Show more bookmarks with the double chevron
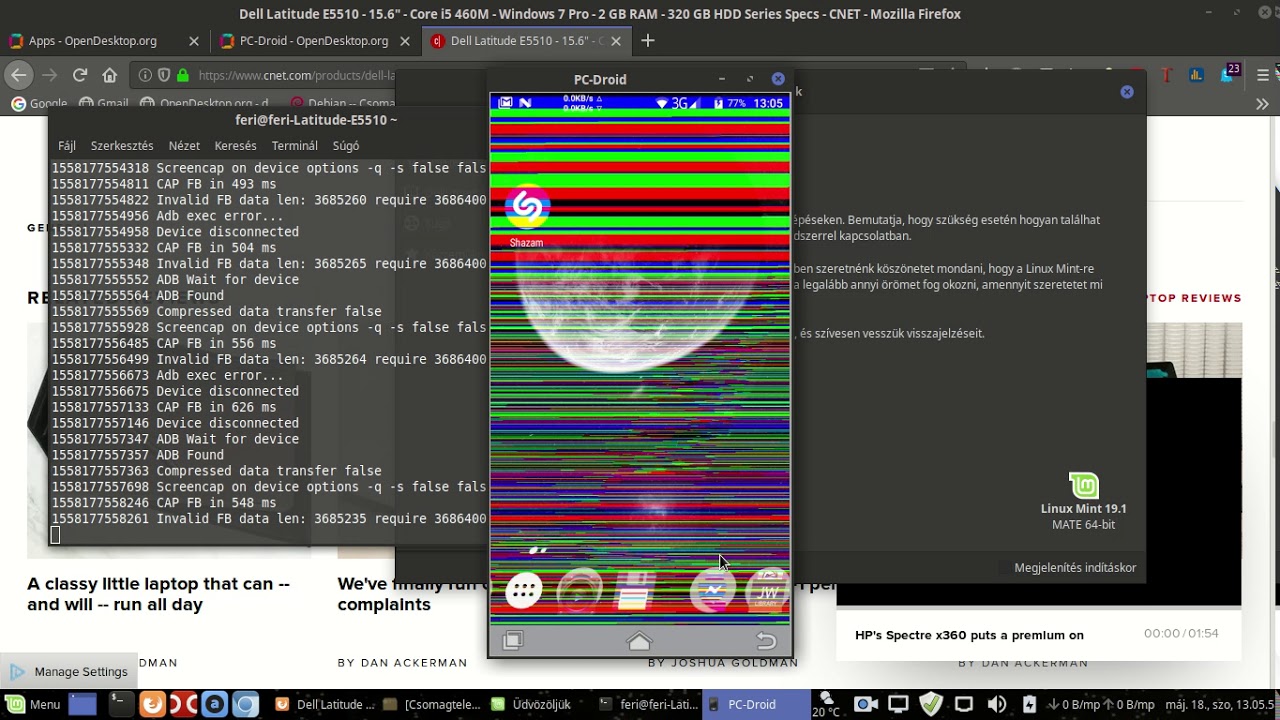Viewport: 1280px width, 720px height. pos(1262,103)
